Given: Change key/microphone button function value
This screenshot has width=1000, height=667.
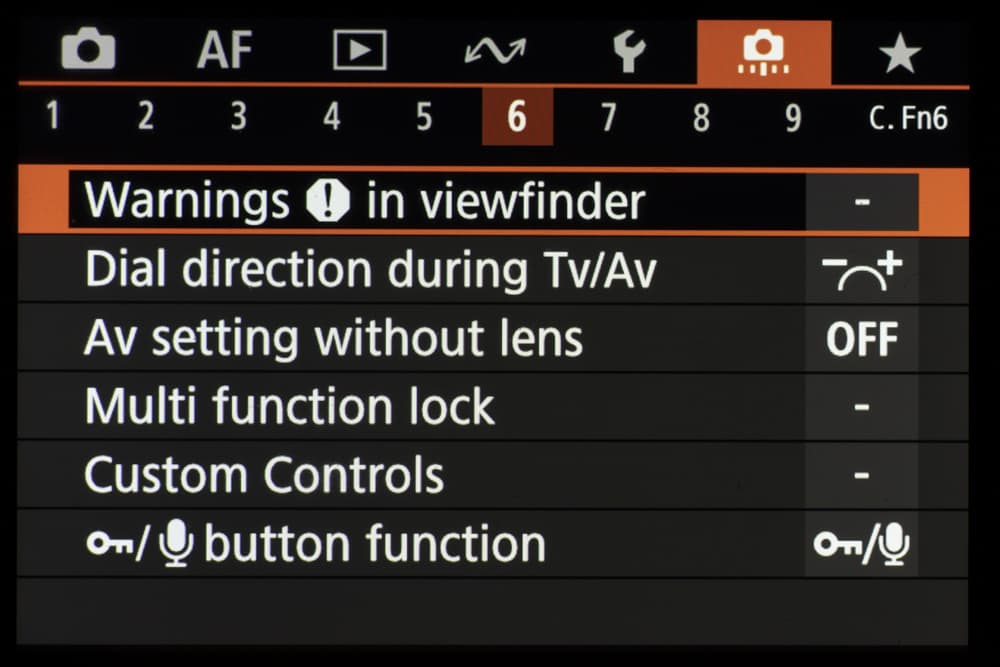Looking at the screenshot, I should (861, 544).
